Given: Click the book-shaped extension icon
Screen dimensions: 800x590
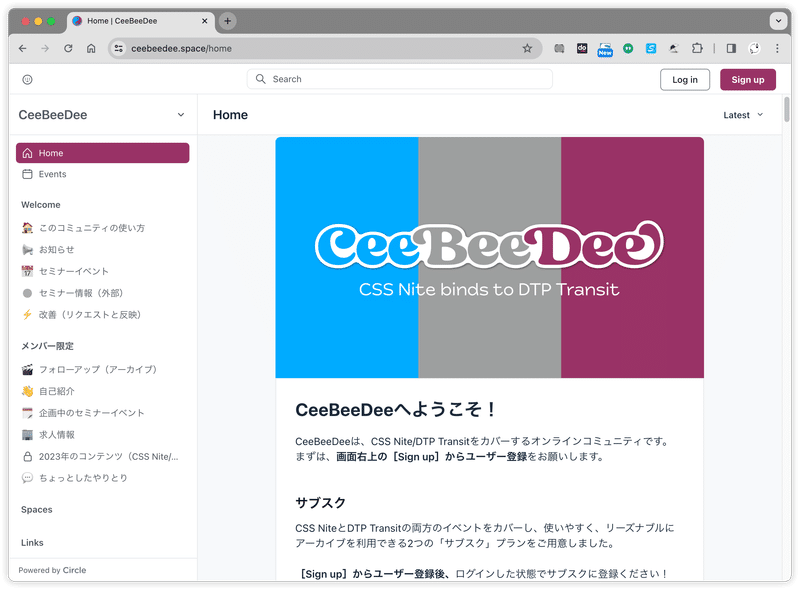Looking at the screenshot, I should click(x=559, y=48).
